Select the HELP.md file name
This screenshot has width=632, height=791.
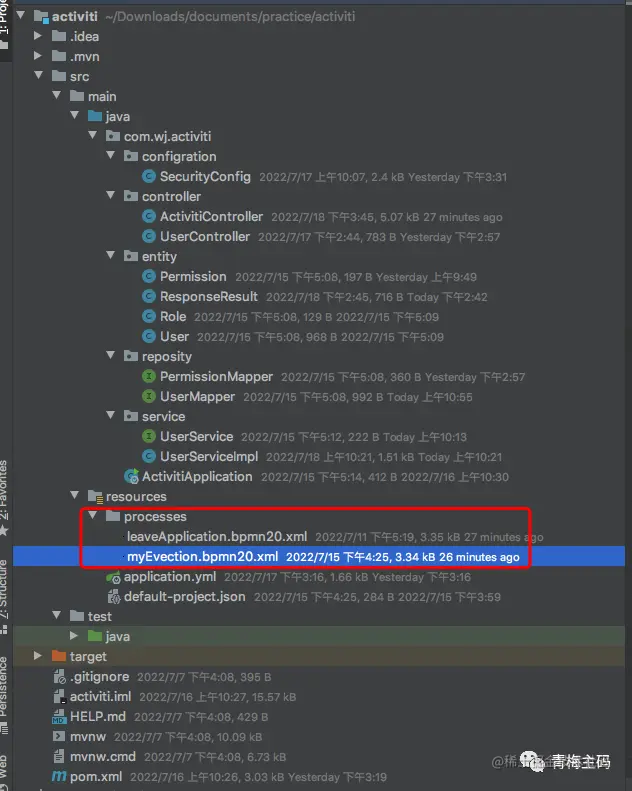click(x=98, y=716)
